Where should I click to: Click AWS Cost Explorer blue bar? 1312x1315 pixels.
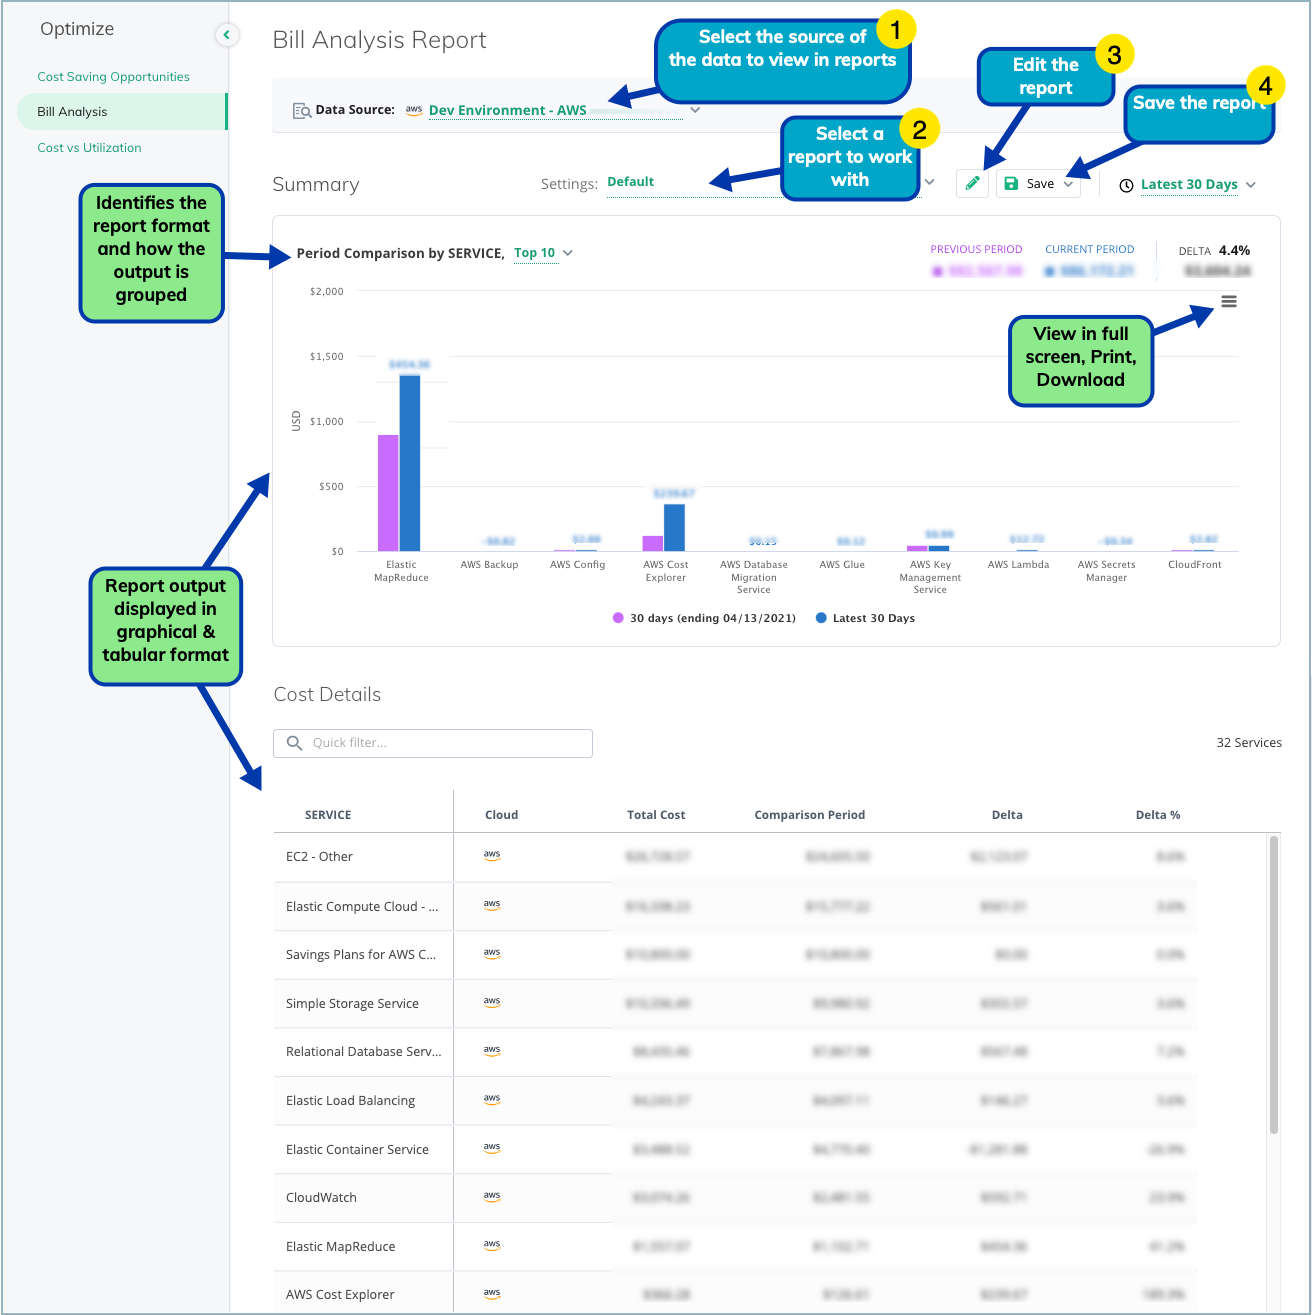(x=675, y=528)
